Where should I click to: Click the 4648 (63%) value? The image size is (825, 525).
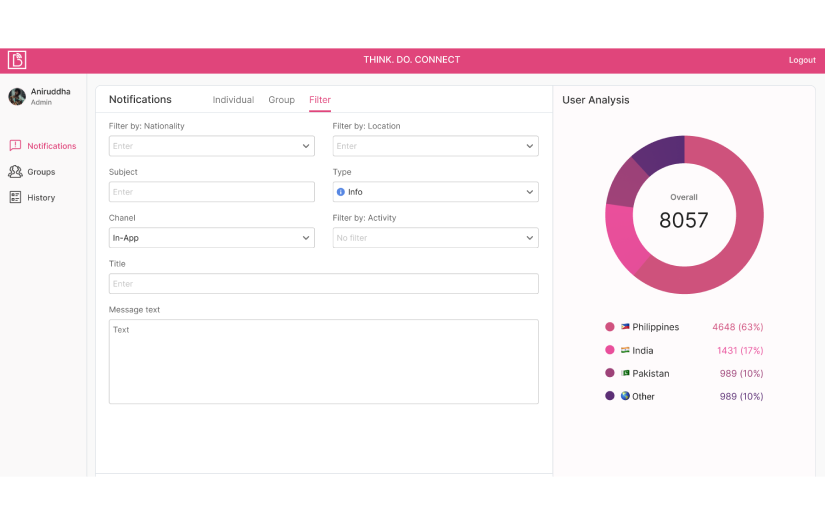click(738, 327)
